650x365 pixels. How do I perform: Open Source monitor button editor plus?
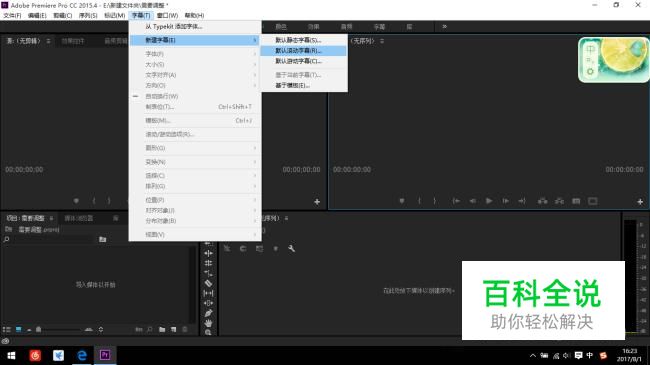pos(317,202)
